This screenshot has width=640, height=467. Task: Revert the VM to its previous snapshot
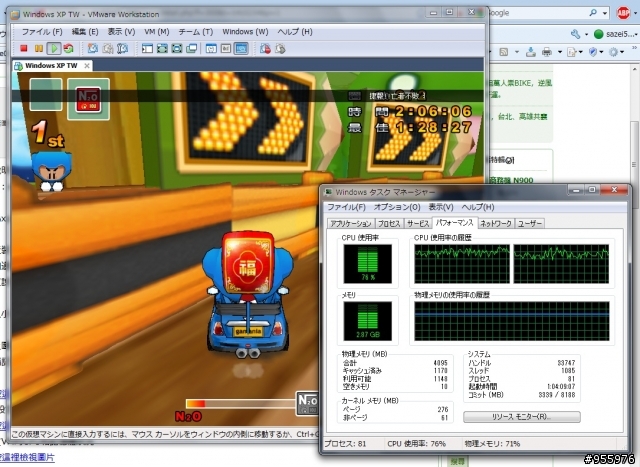tap(108, 49)
